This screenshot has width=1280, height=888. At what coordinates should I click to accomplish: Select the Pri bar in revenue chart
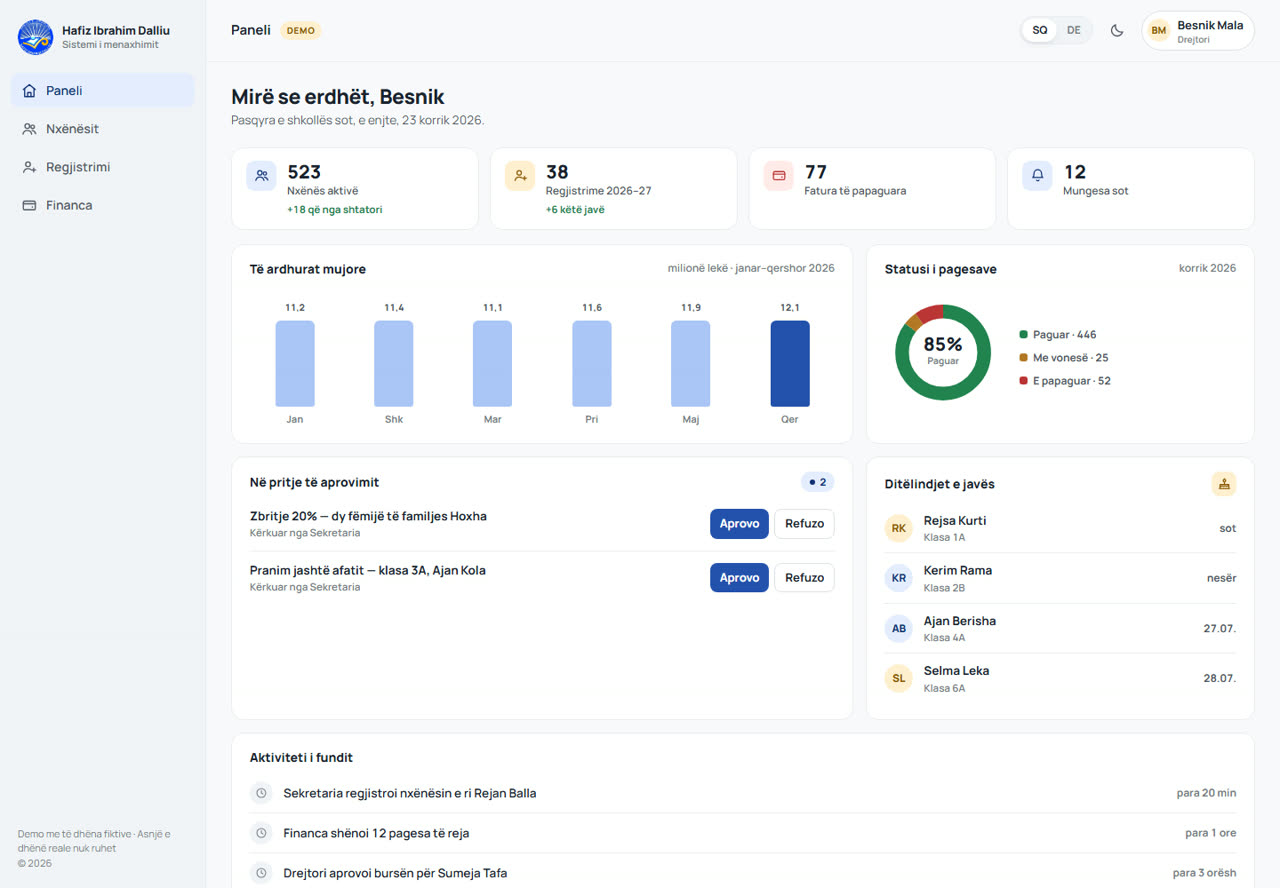(x=592, y=363)
